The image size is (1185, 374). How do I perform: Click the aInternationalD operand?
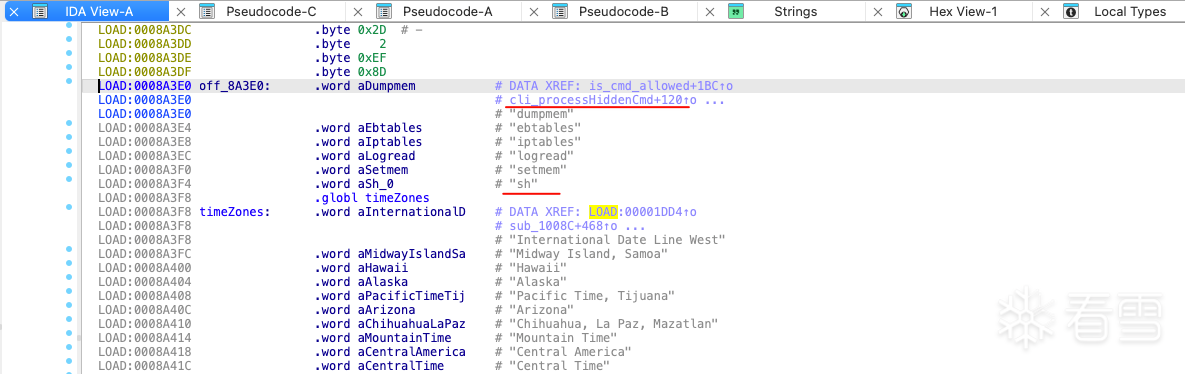(x=412, y=212)
